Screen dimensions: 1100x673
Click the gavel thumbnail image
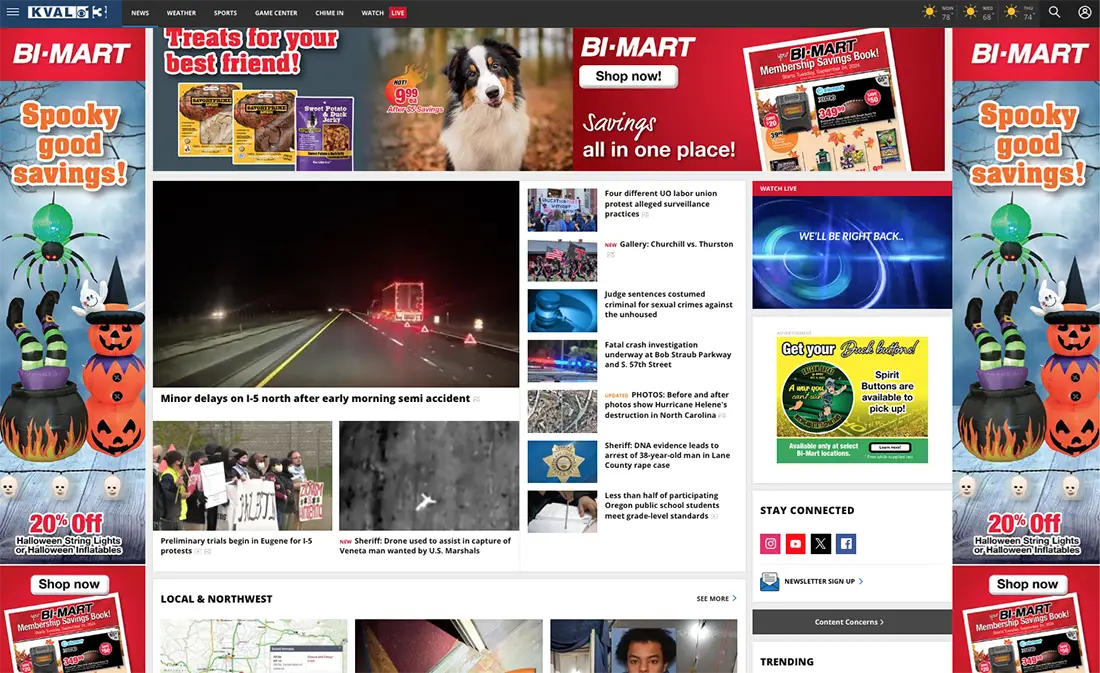(562, 311)
